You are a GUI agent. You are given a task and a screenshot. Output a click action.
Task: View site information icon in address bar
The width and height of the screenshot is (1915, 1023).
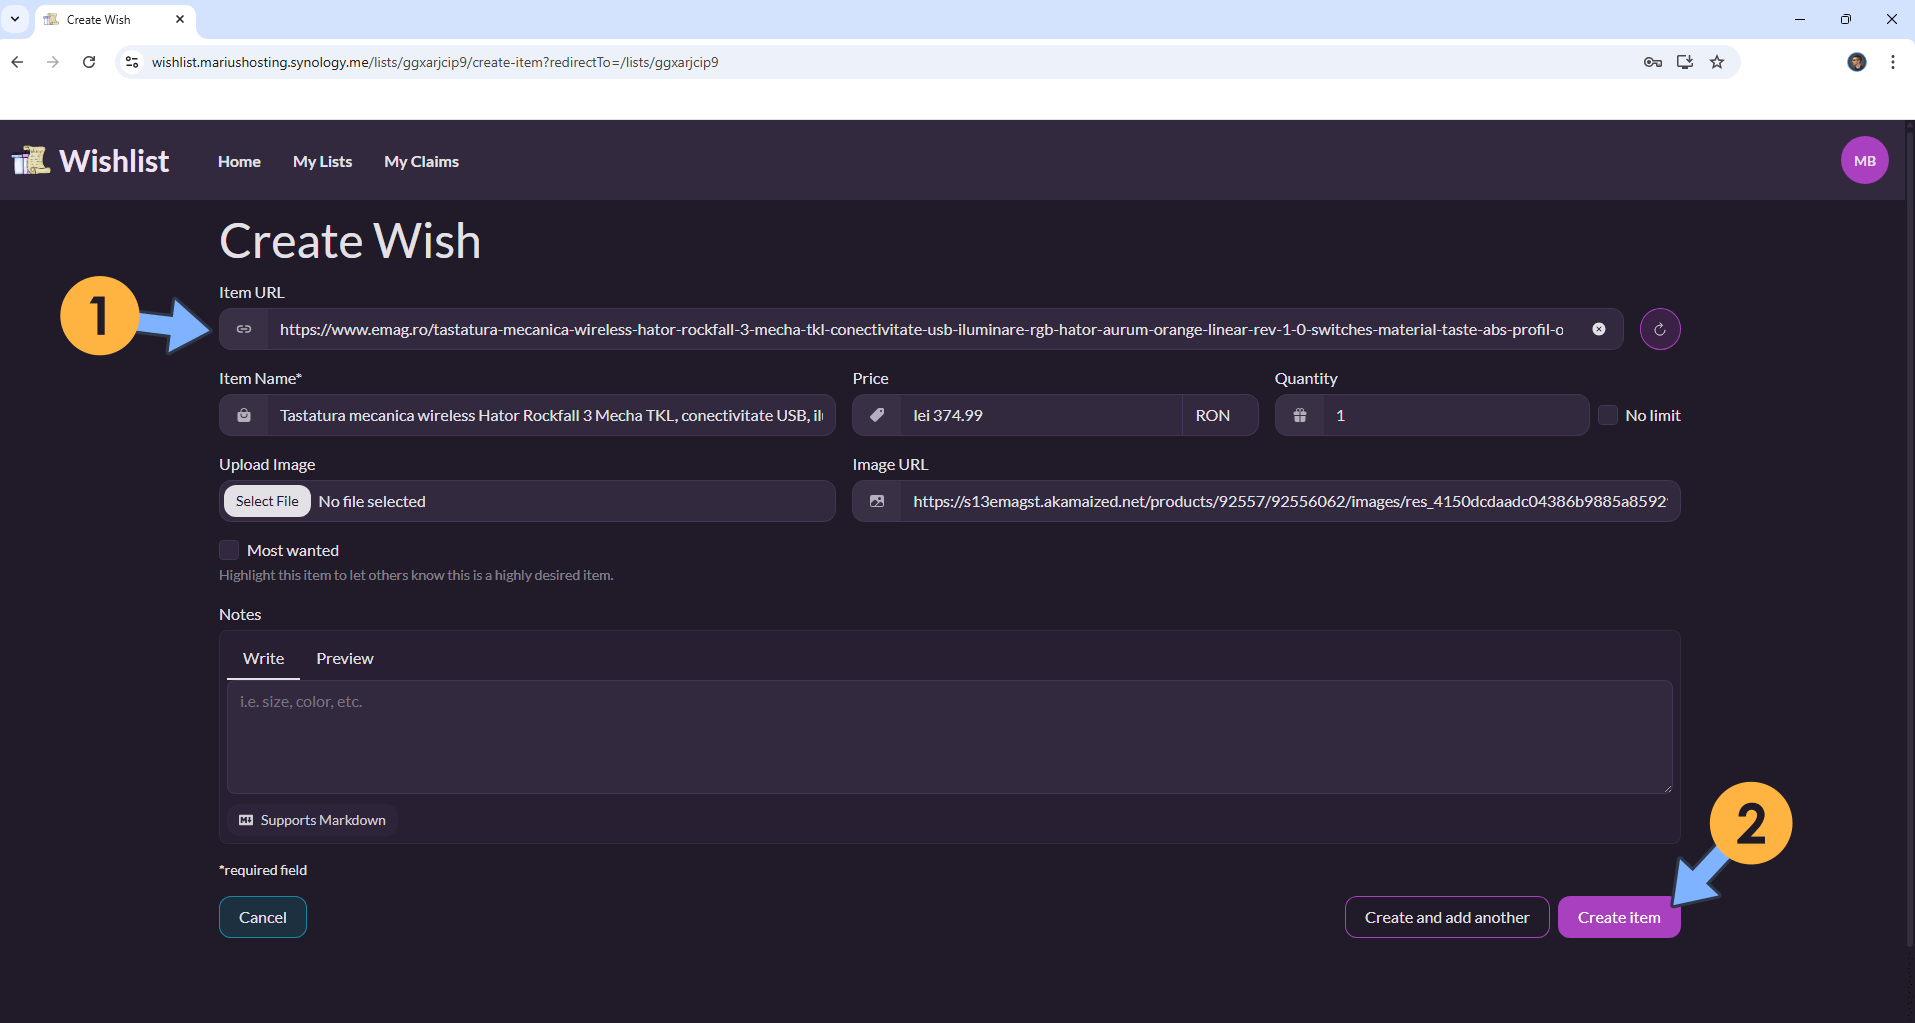pos(132,62)
